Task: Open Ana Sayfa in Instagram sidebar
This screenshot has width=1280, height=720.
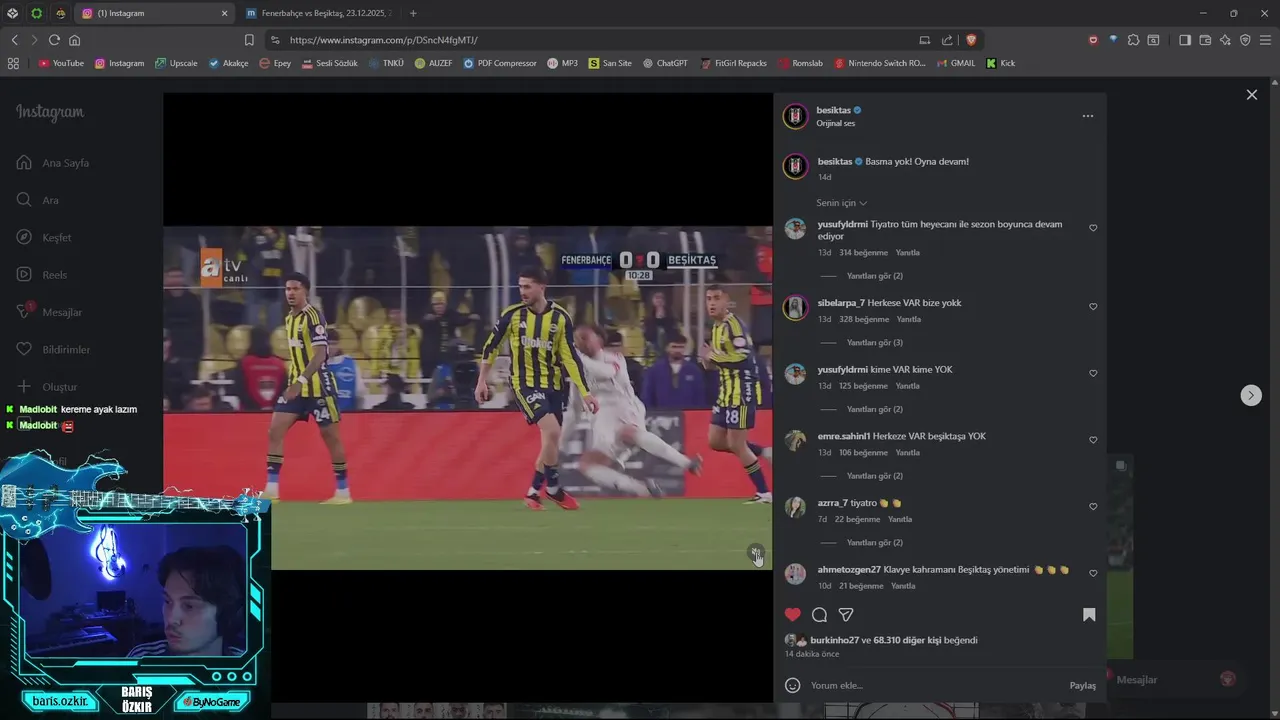Action: click(x=53, y=163)
